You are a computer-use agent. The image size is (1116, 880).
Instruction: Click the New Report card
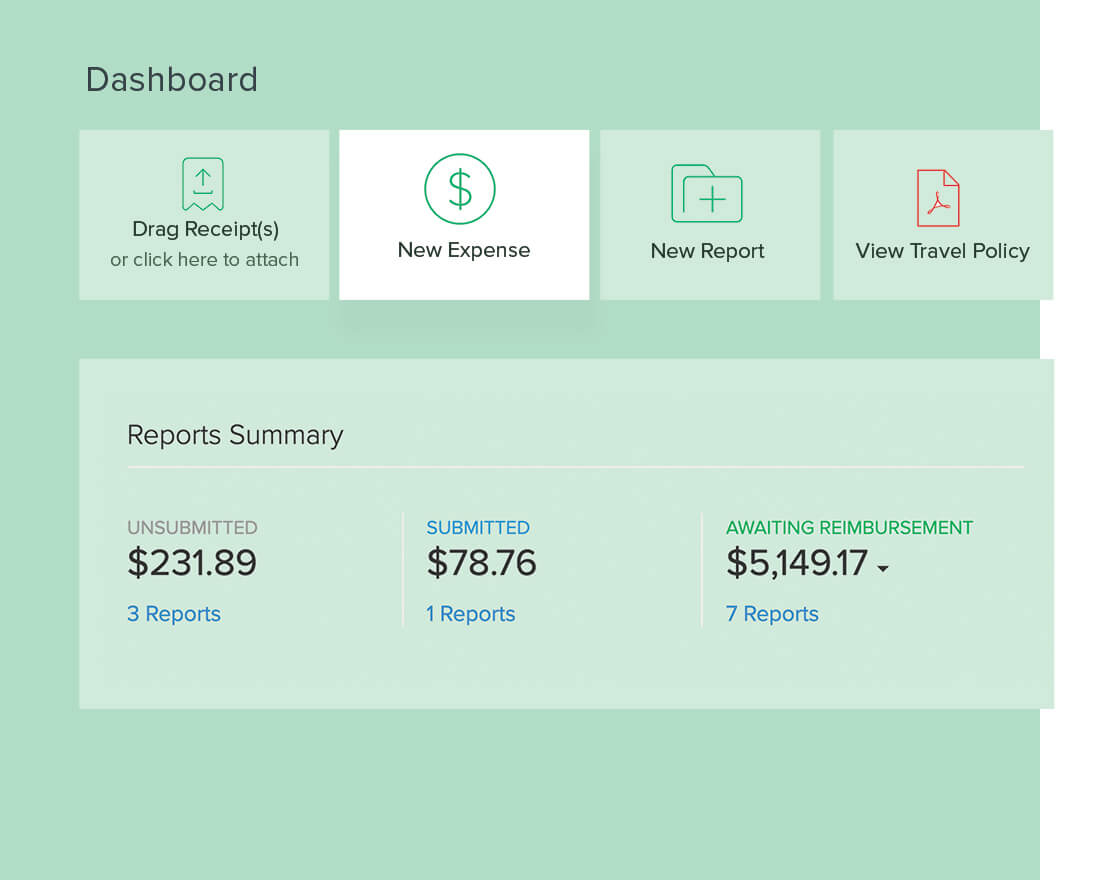click(x=708, y=214)
